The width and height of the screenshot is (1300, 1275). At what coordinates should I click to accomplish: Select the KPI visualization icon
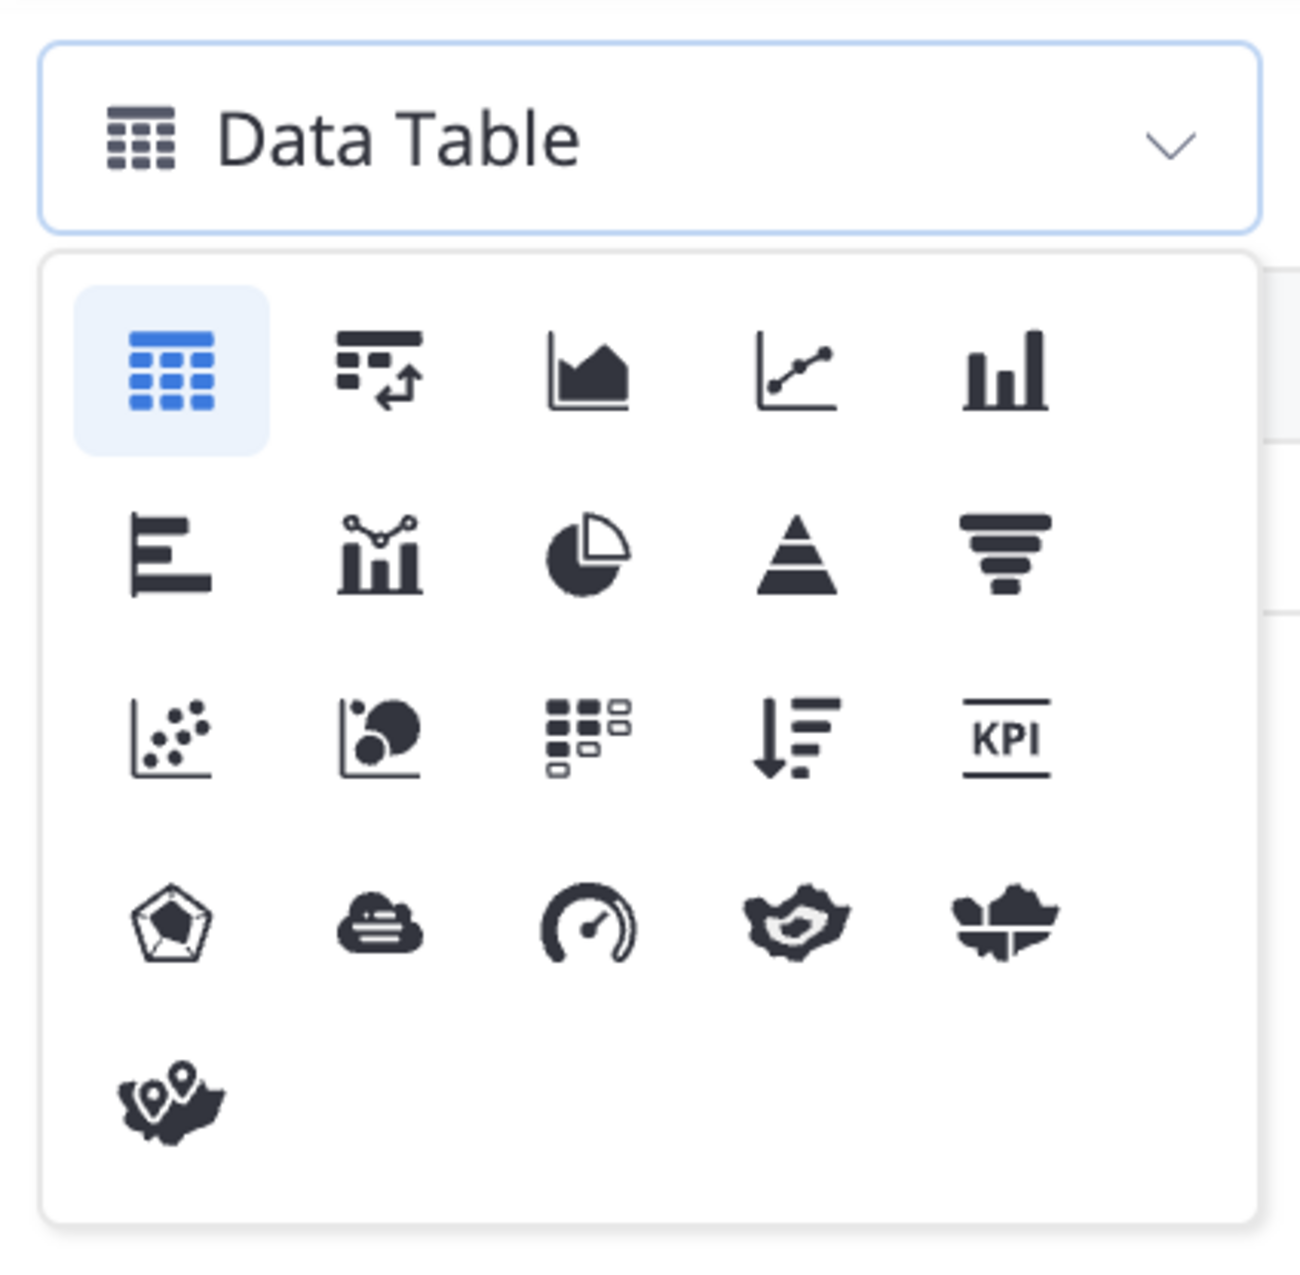click(1005, 739)
